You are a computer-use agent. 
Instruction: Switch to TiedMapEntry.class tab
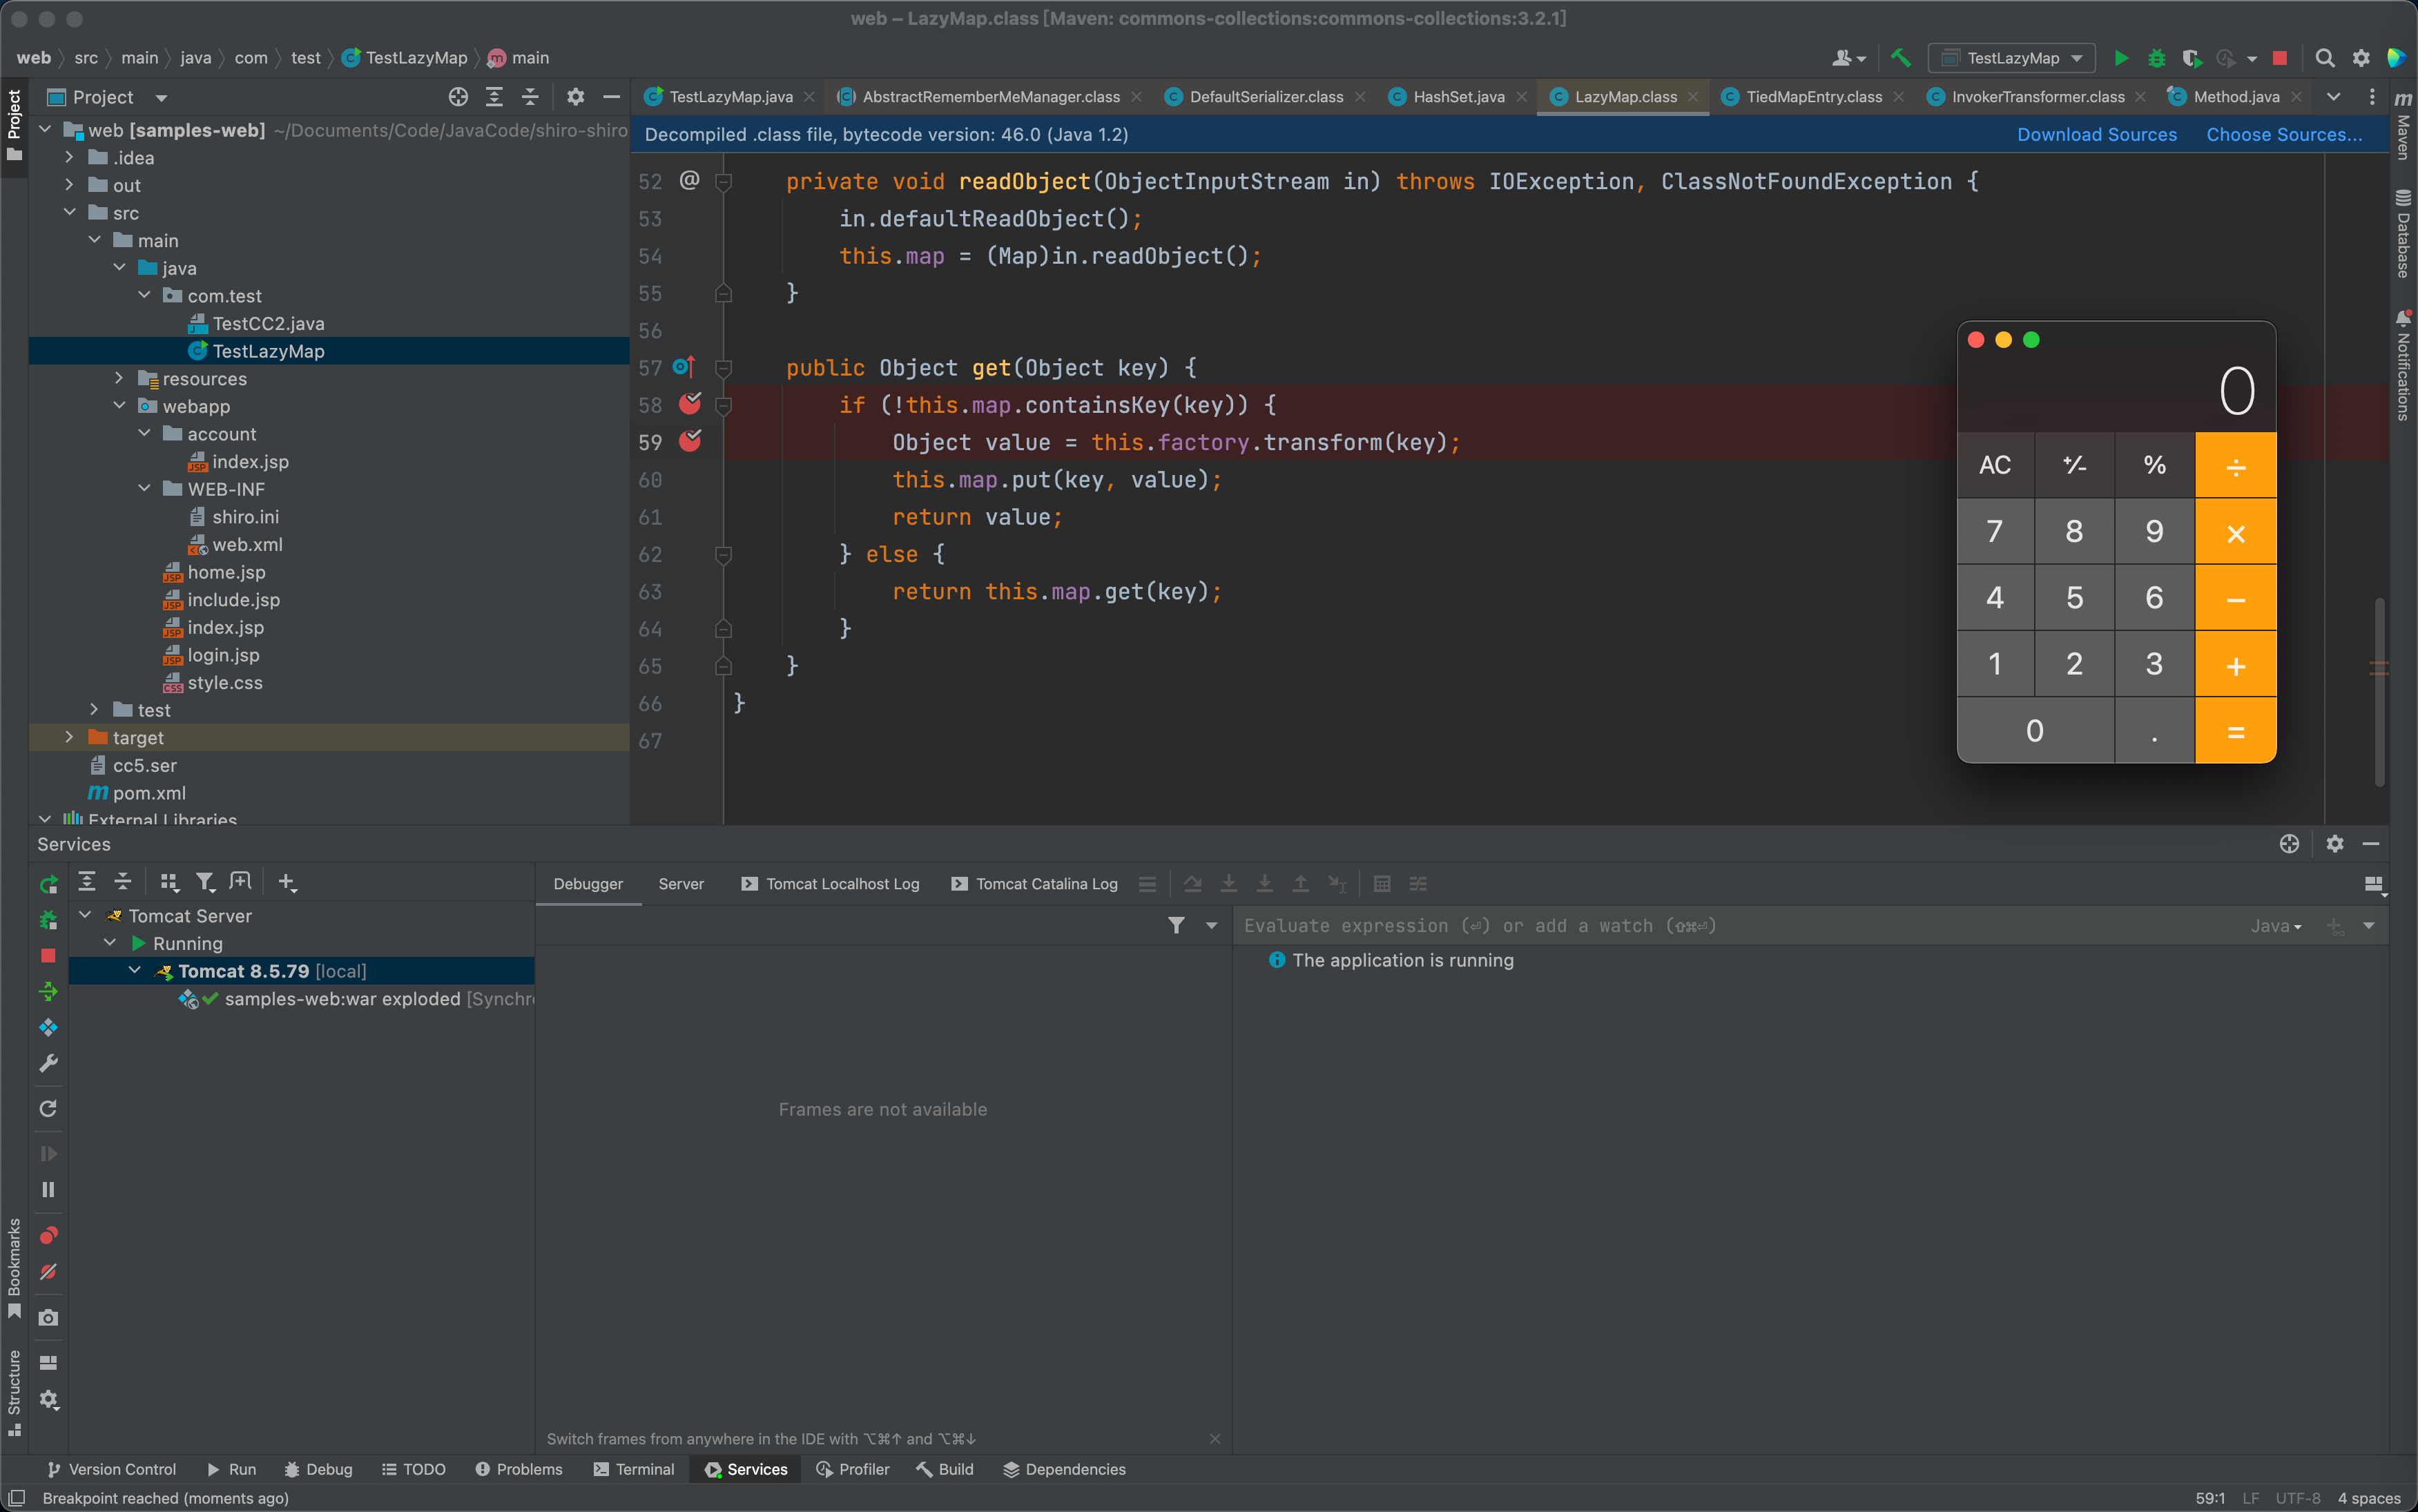click(1813, 97)
